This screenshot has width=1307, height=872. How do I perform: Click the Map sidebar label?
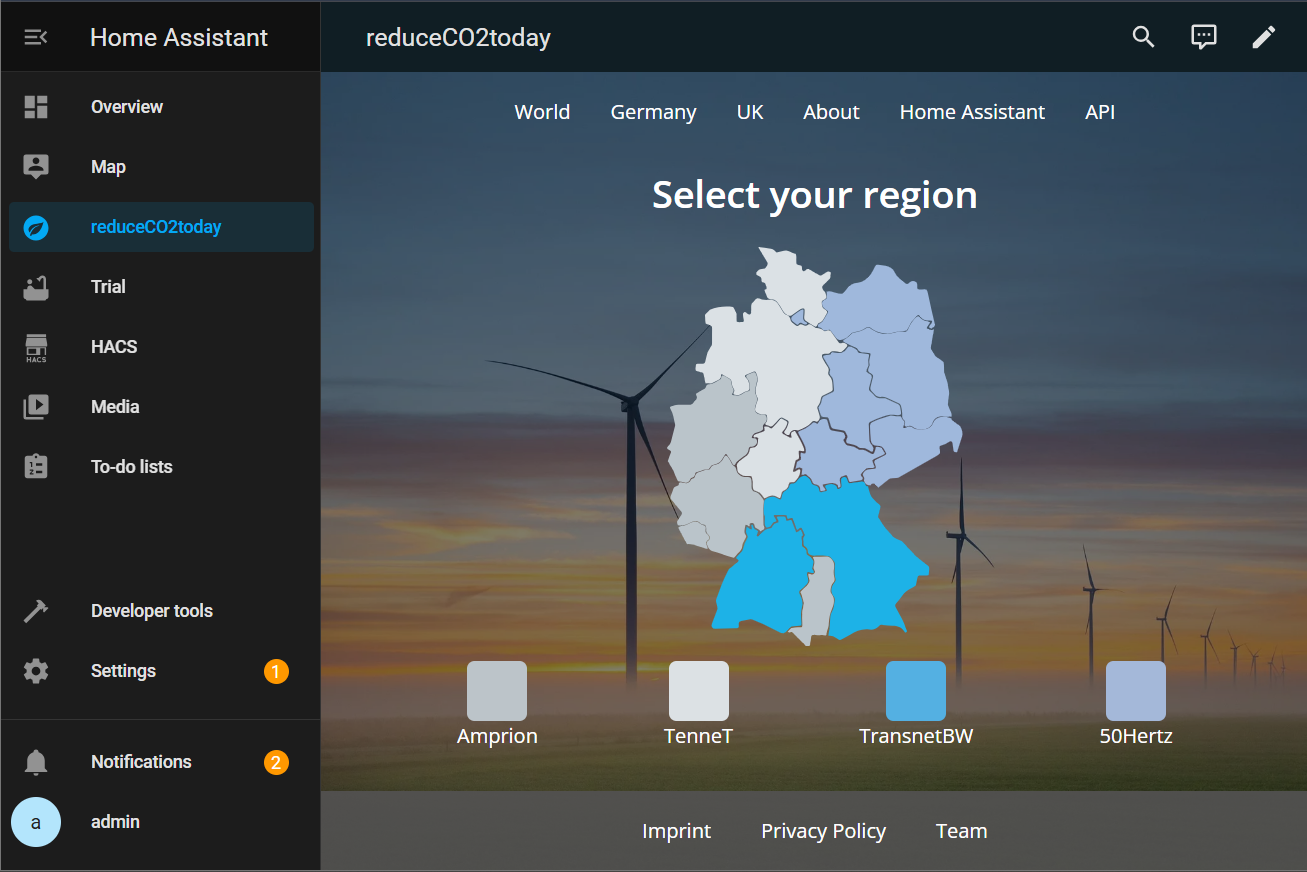coord(108,167)
